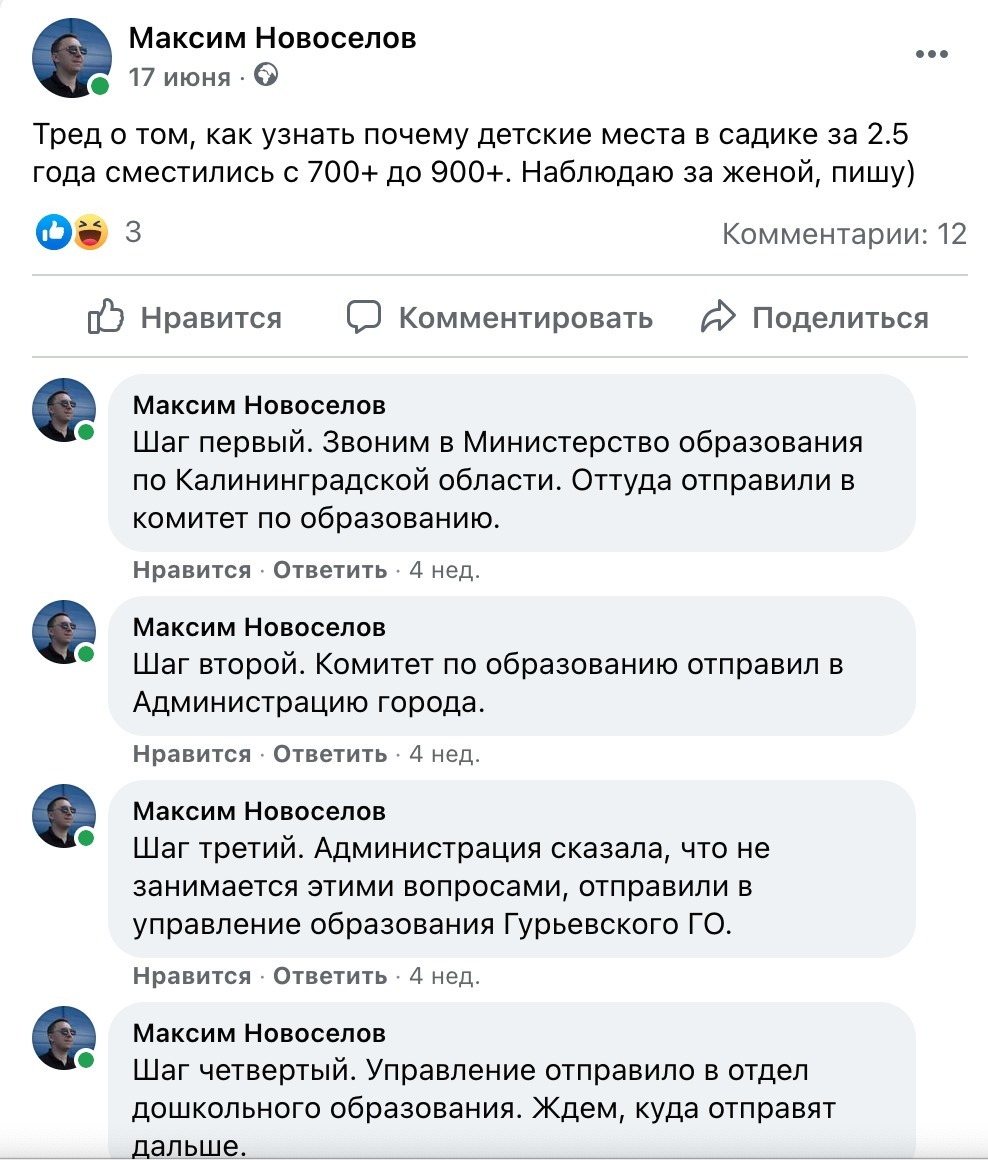Like the Шаг второй comment
The height and width of the screenshot is (1160, 988).
pos(192,754)
